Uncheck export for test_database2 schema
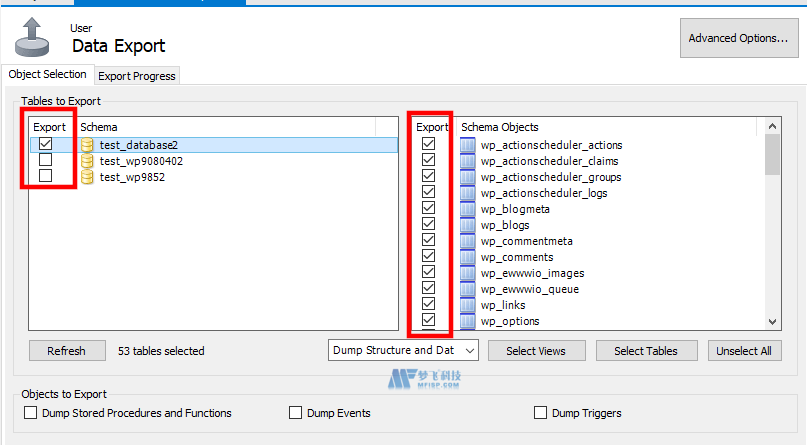Screen dimensions: 807x445 coord(46,144)
